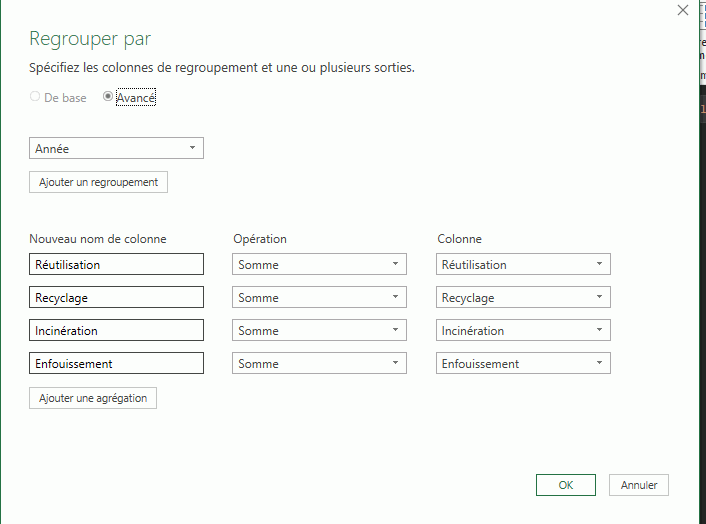Open the Réutilisation Colonne dropdown

click(523, 265)
